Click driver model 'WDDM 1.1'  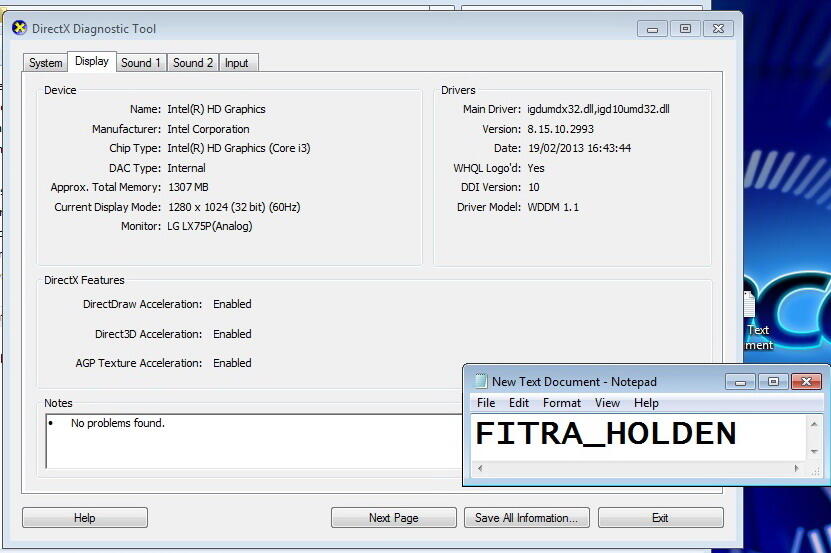[553, 207]
